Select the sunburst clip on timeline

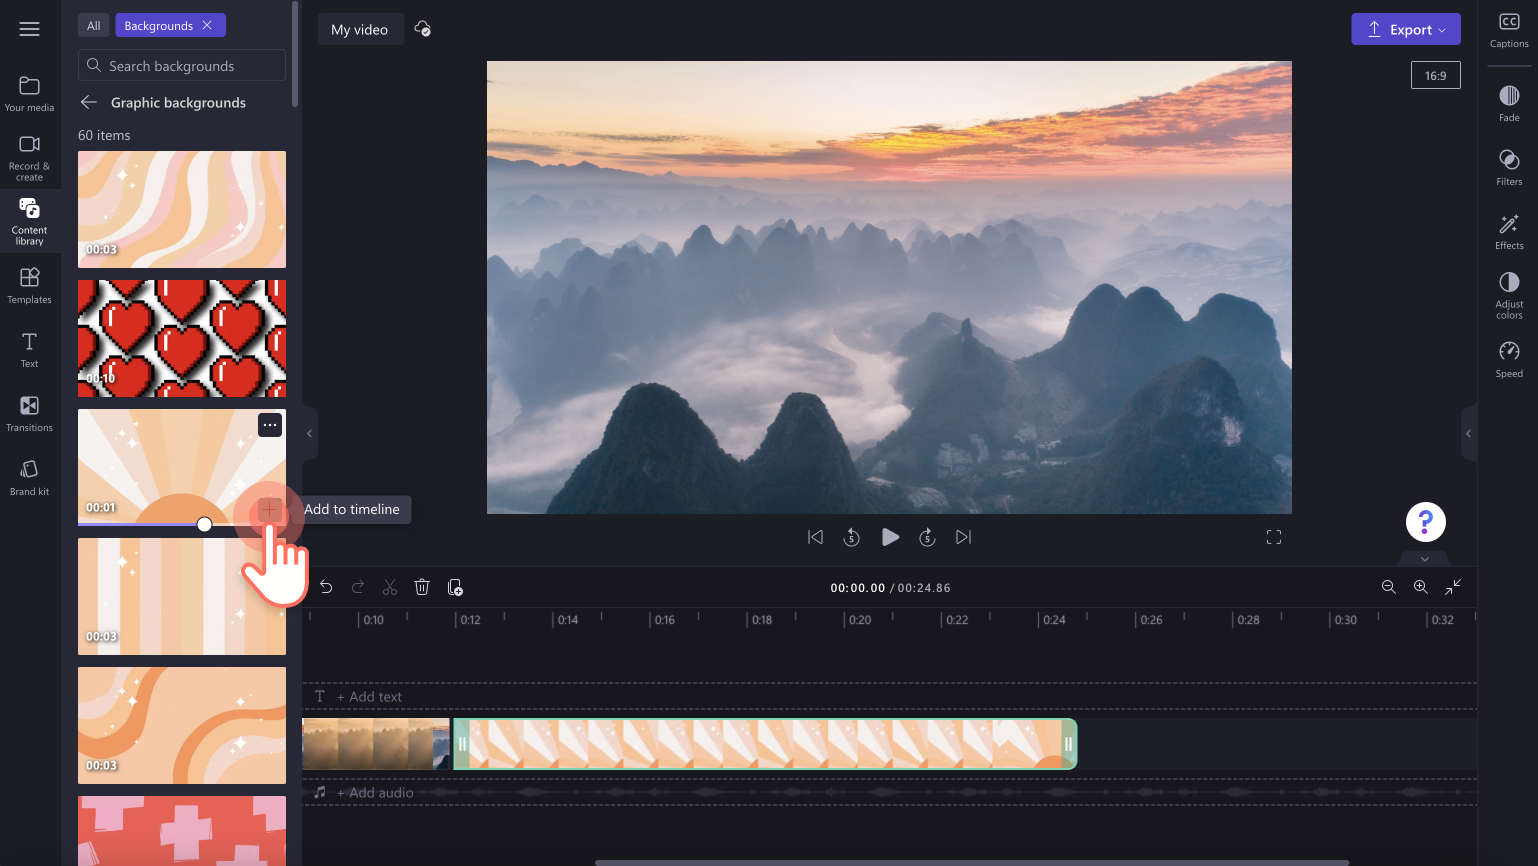pyautogui.click(x=765, y=744)
